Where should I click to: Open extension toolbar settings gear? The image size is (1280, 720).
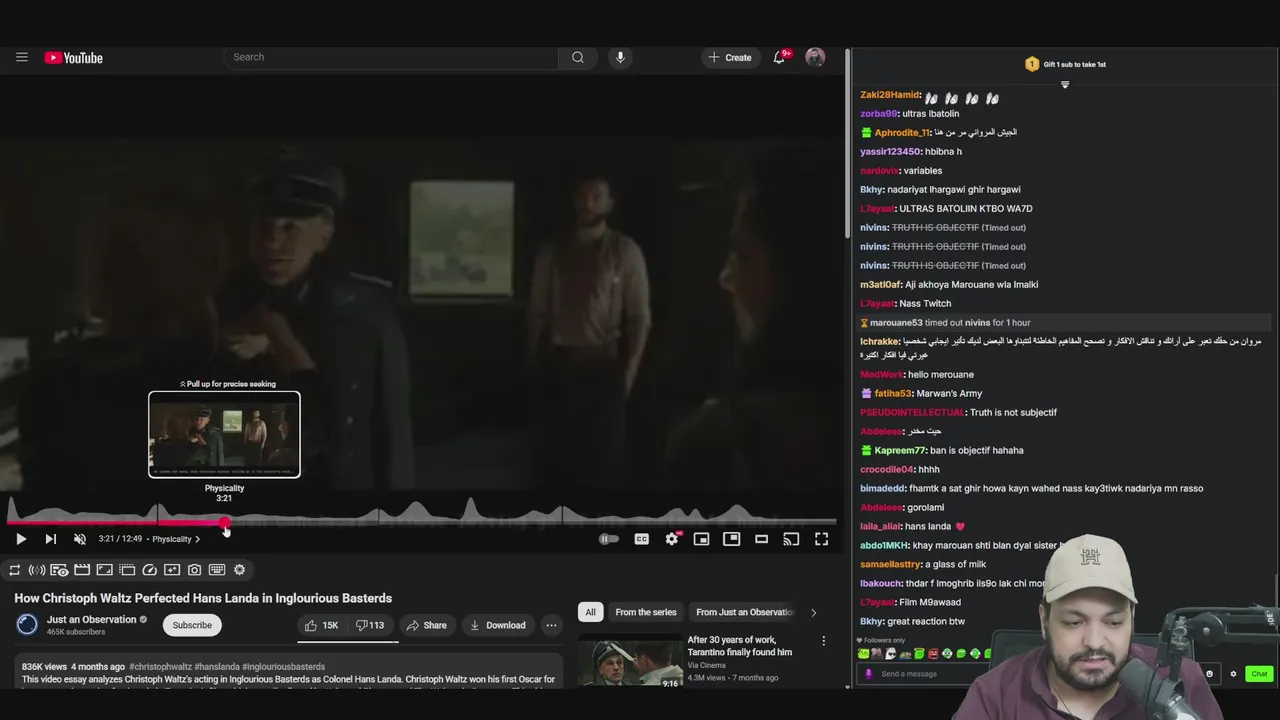(239, 570)
